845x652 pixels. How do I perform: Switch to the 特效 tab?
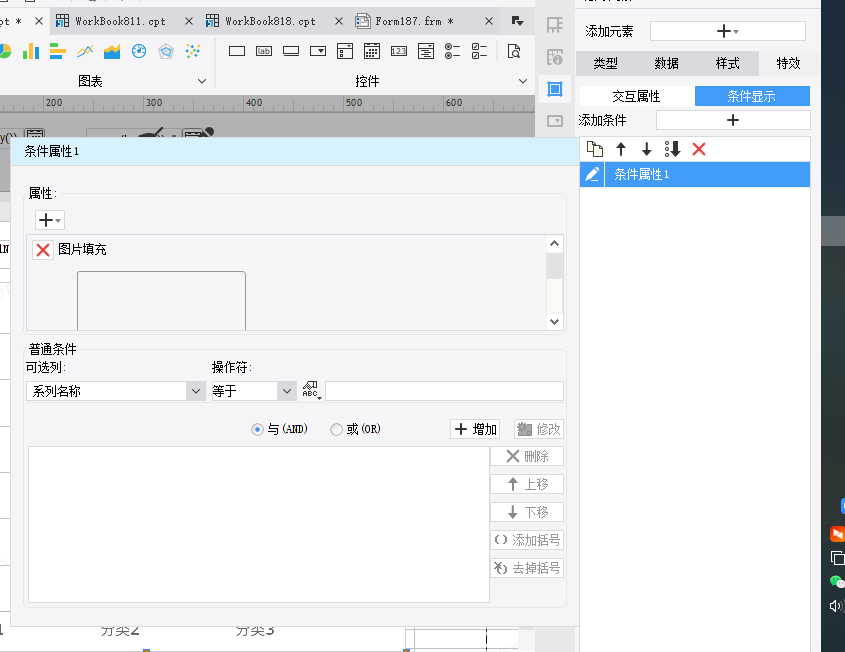788,64
